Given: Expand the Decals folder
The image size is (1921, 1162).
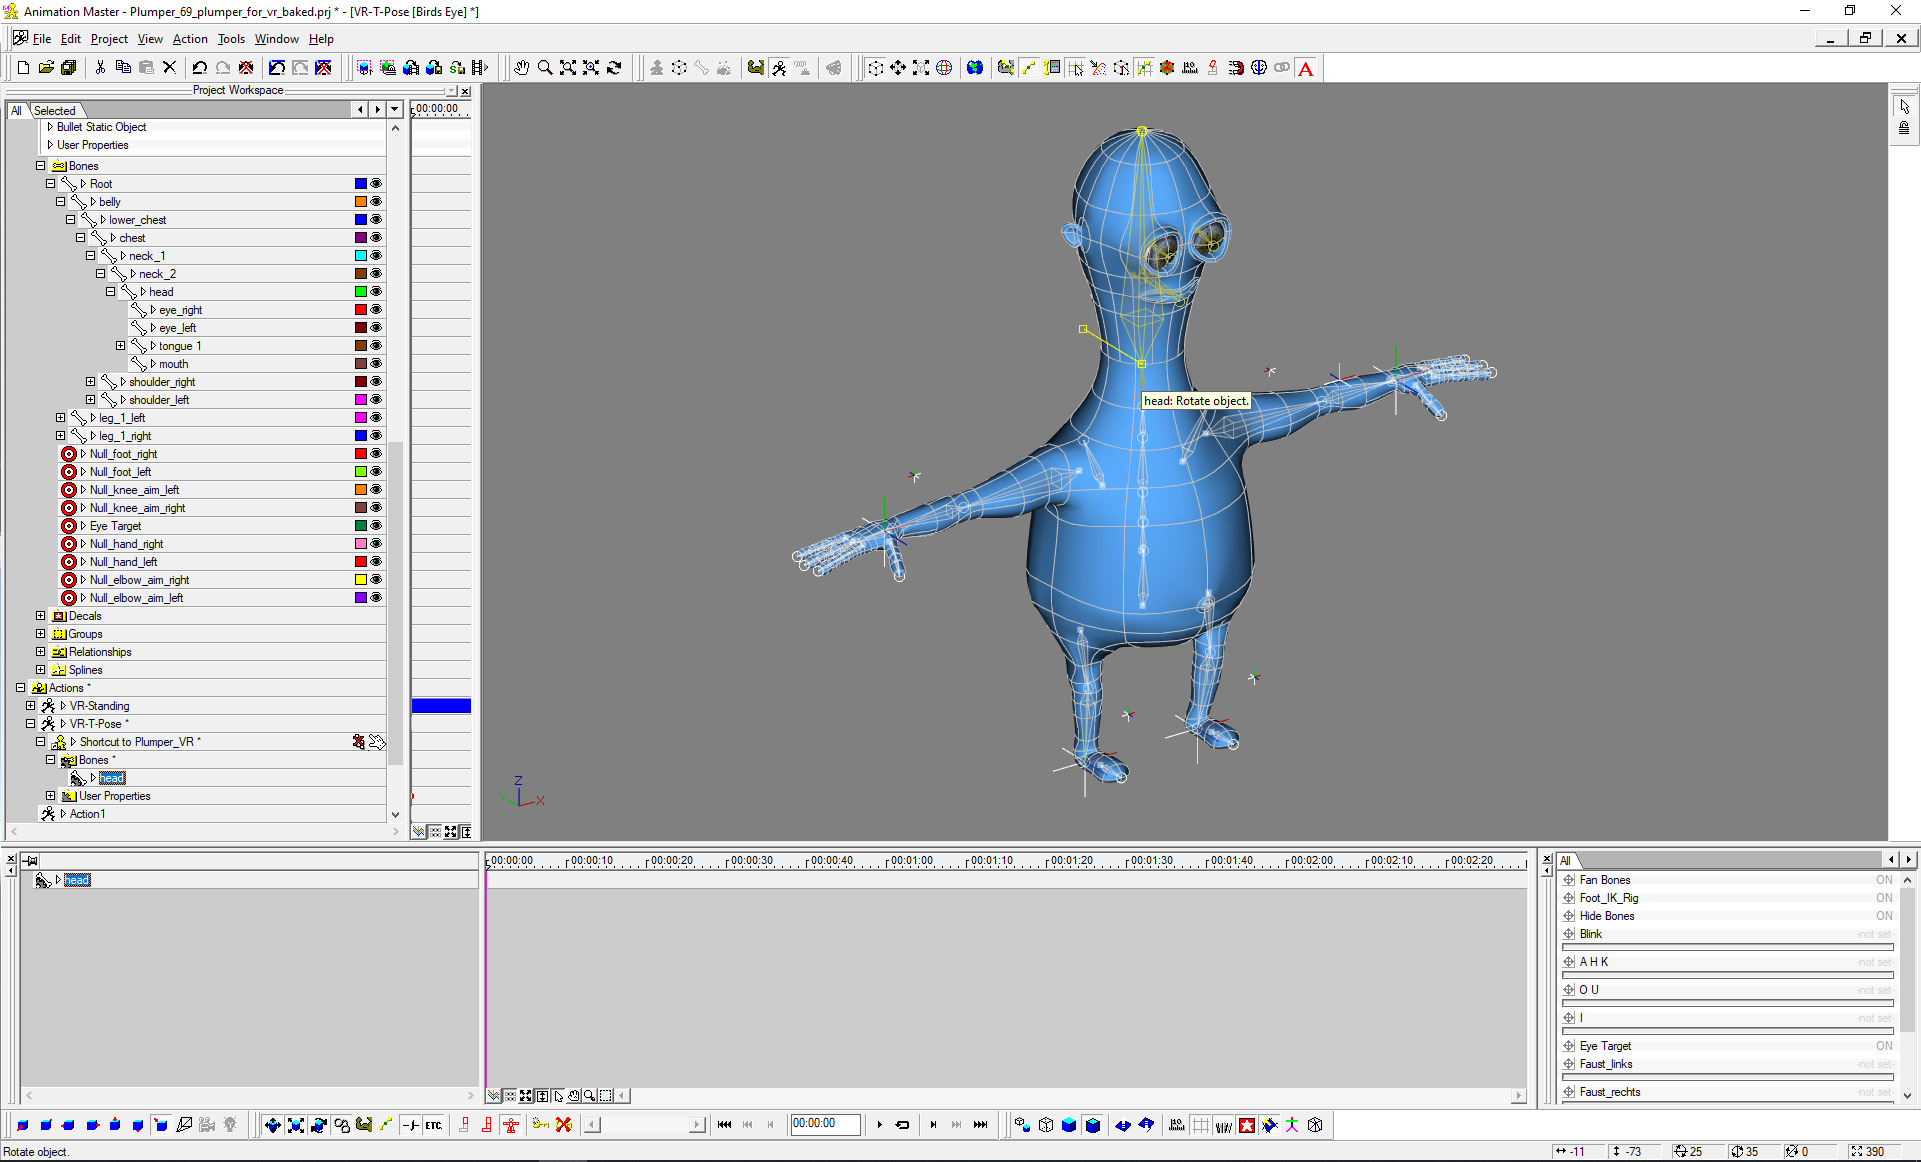Looking at the screenshot, I should pos(41,616).
